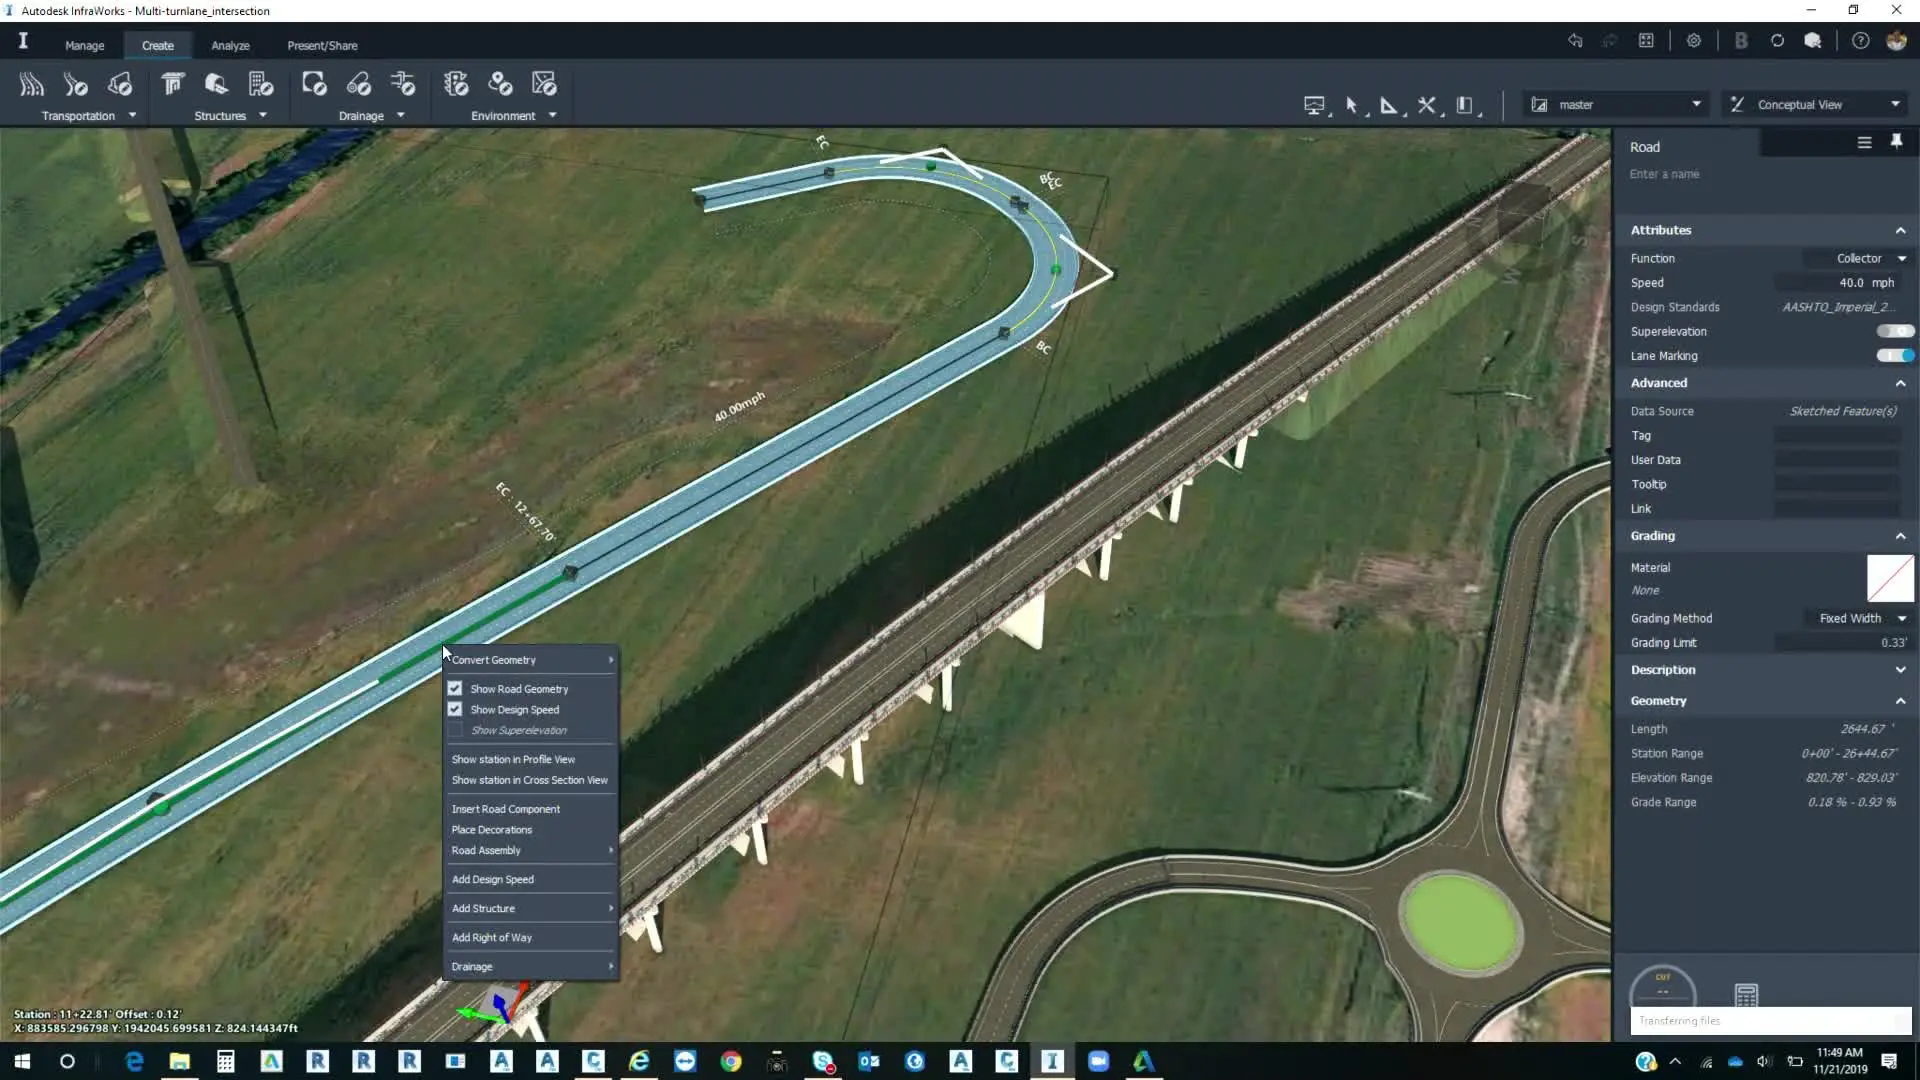Image resolution: width=1920 pixels, height=1080 pixels.
Task: Click the calculator icon in Road panel
Action: [x=1746, y=995]
